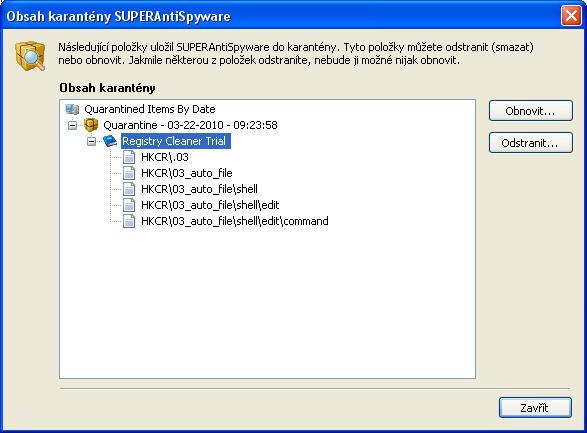Select the HKCR\03_auto_file\shell entry
587x433 pixels.
pyautogui.click(x=200, y=189)
